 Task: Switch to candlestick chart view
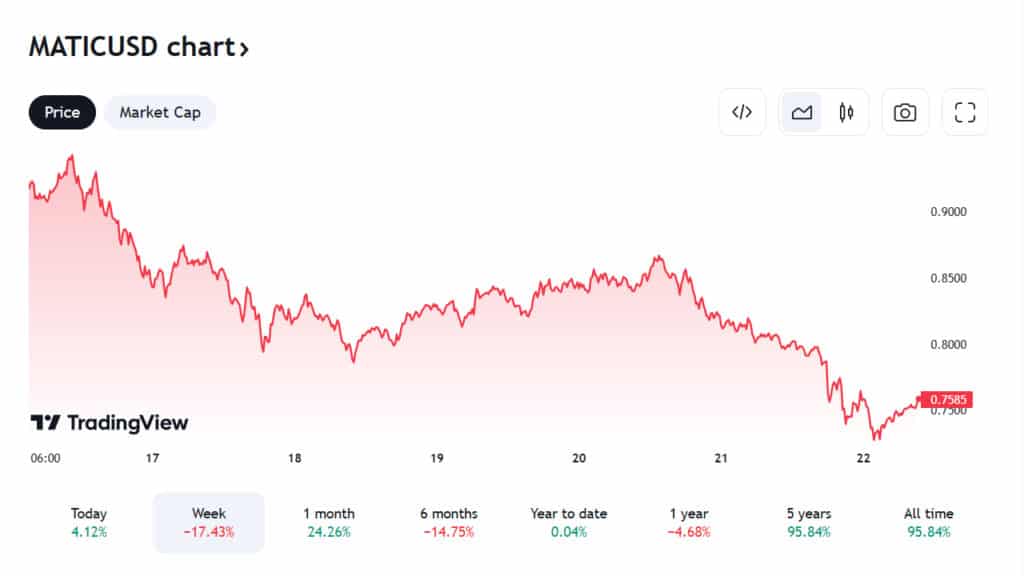[846, 112]
